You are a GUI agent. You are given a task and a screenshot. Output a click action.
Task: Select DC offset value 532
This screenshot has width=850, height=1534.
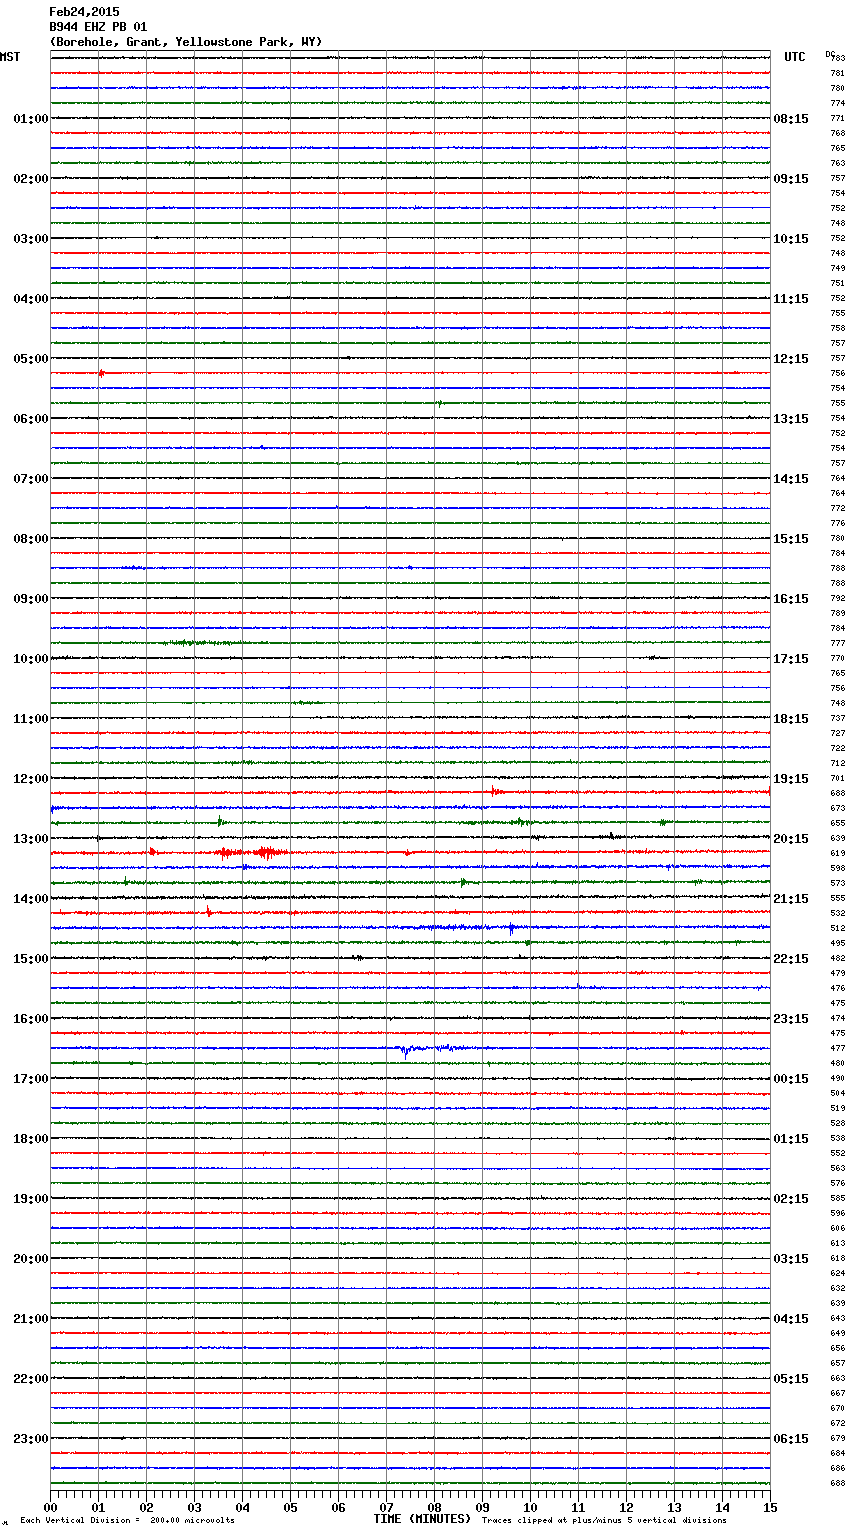coord(838,914)
